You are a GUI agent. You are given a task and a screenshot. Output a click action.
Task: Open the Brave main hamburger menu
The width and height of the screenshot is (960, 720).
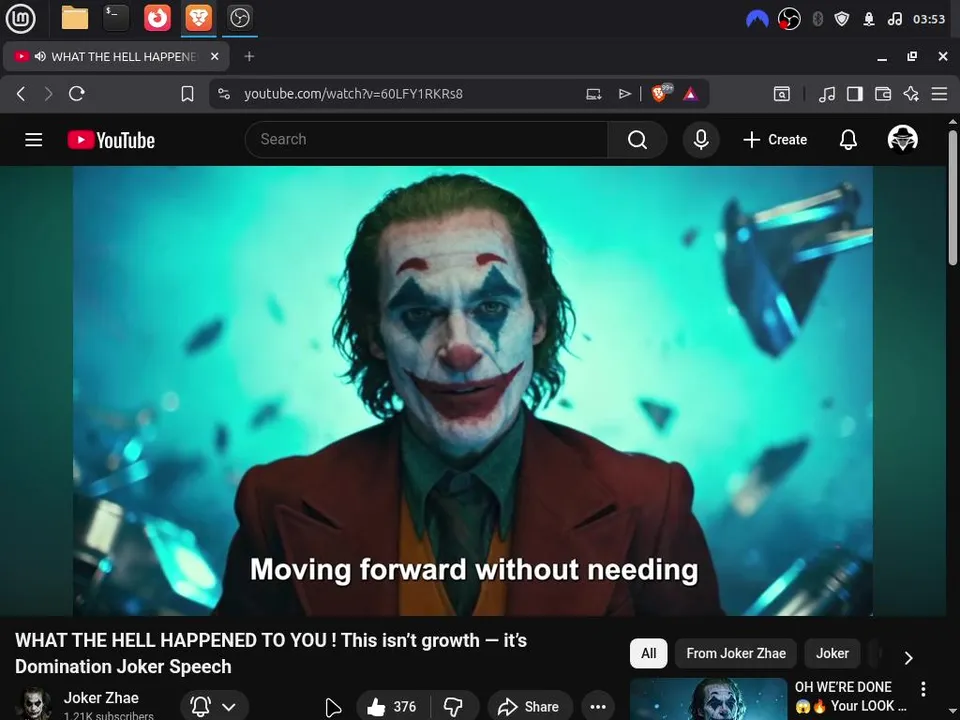point(939,94)
